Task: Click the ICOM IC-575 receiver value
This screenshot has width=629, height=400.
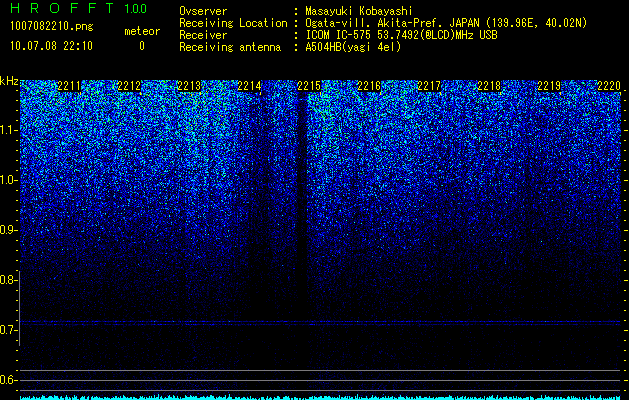Action: (401, 35)
